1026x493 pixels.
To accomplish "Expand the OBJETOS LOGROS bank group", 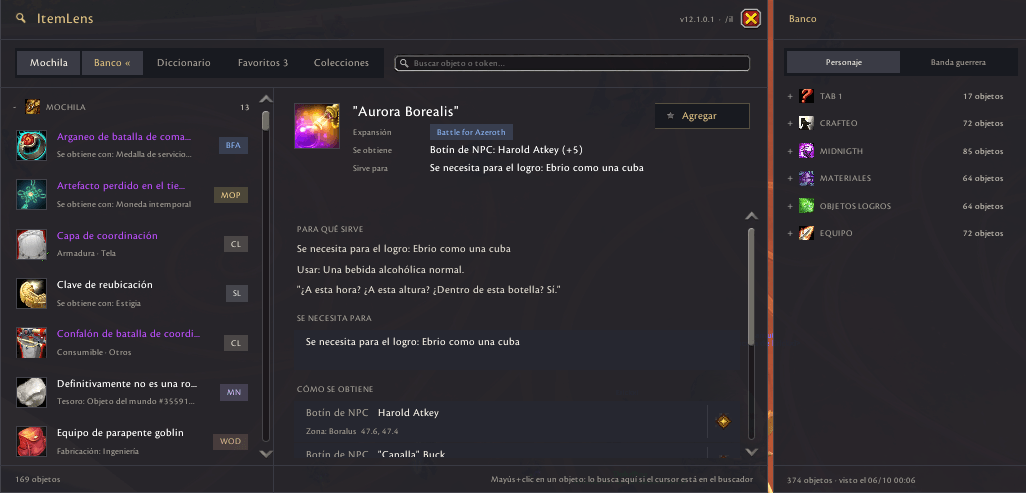I will pyautogui.click(x=790, y=206).
